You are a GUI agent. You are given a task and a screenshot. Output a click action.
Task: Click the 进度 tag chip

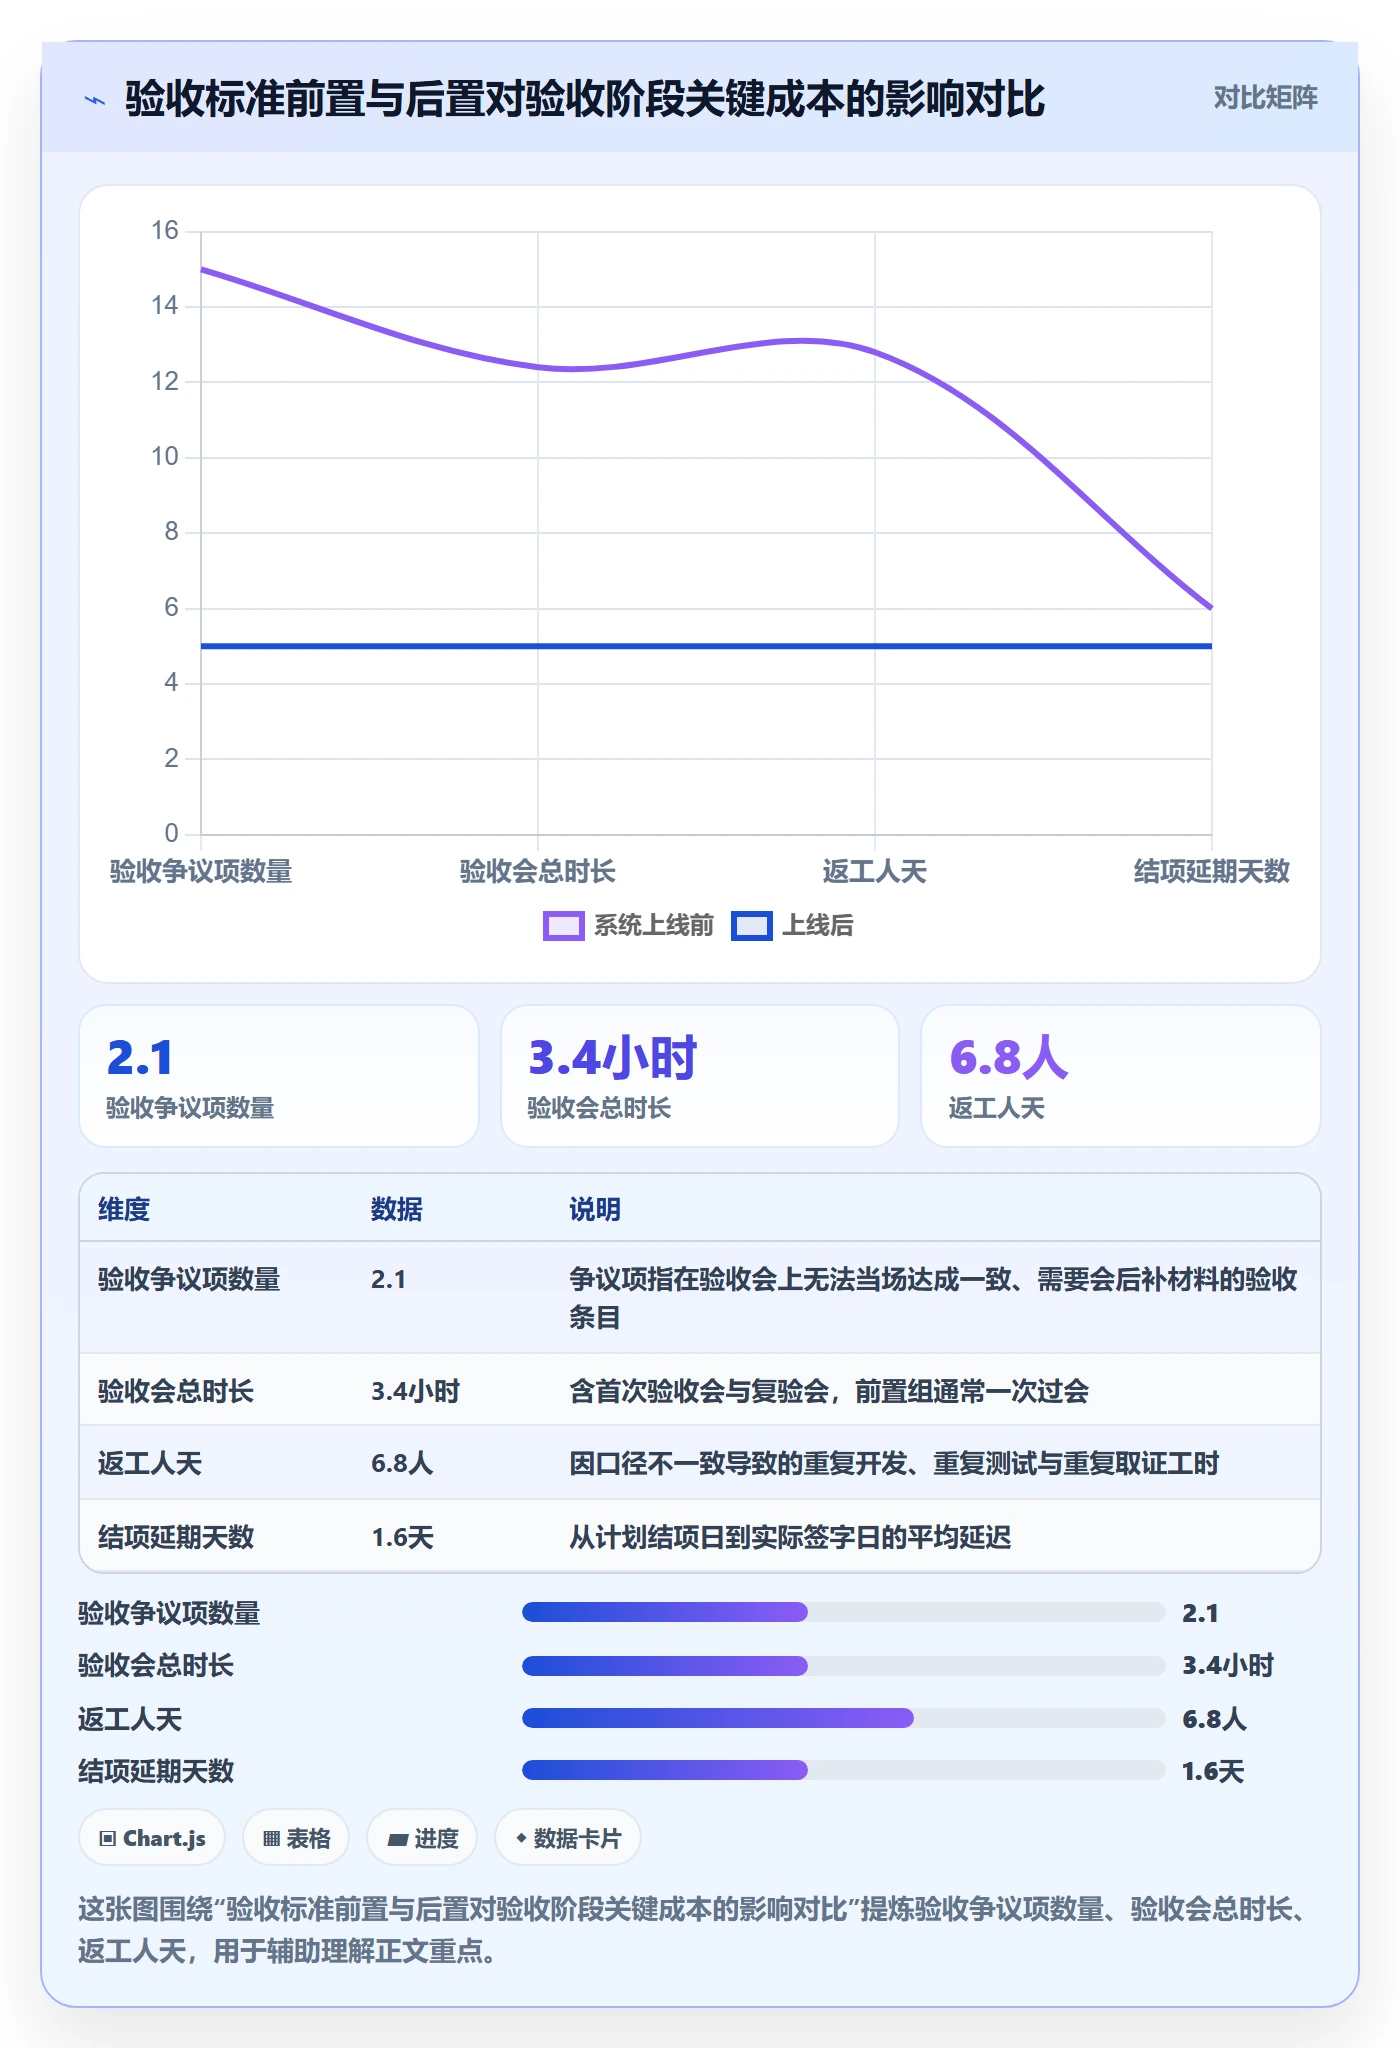click(422, 1838)
